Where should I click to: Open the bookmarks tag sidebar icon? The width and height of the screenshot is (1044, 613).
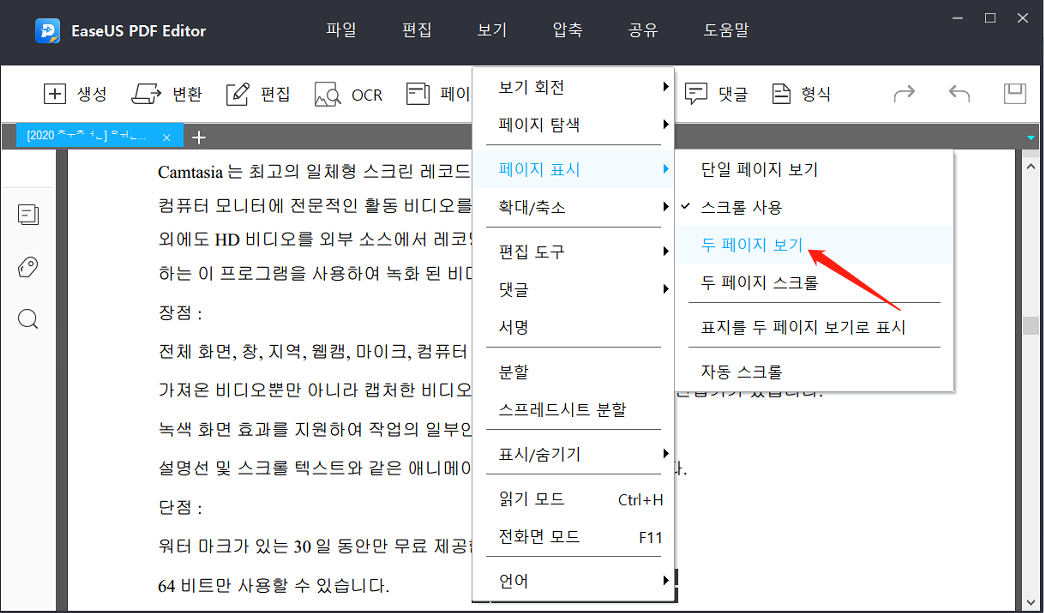29,268
